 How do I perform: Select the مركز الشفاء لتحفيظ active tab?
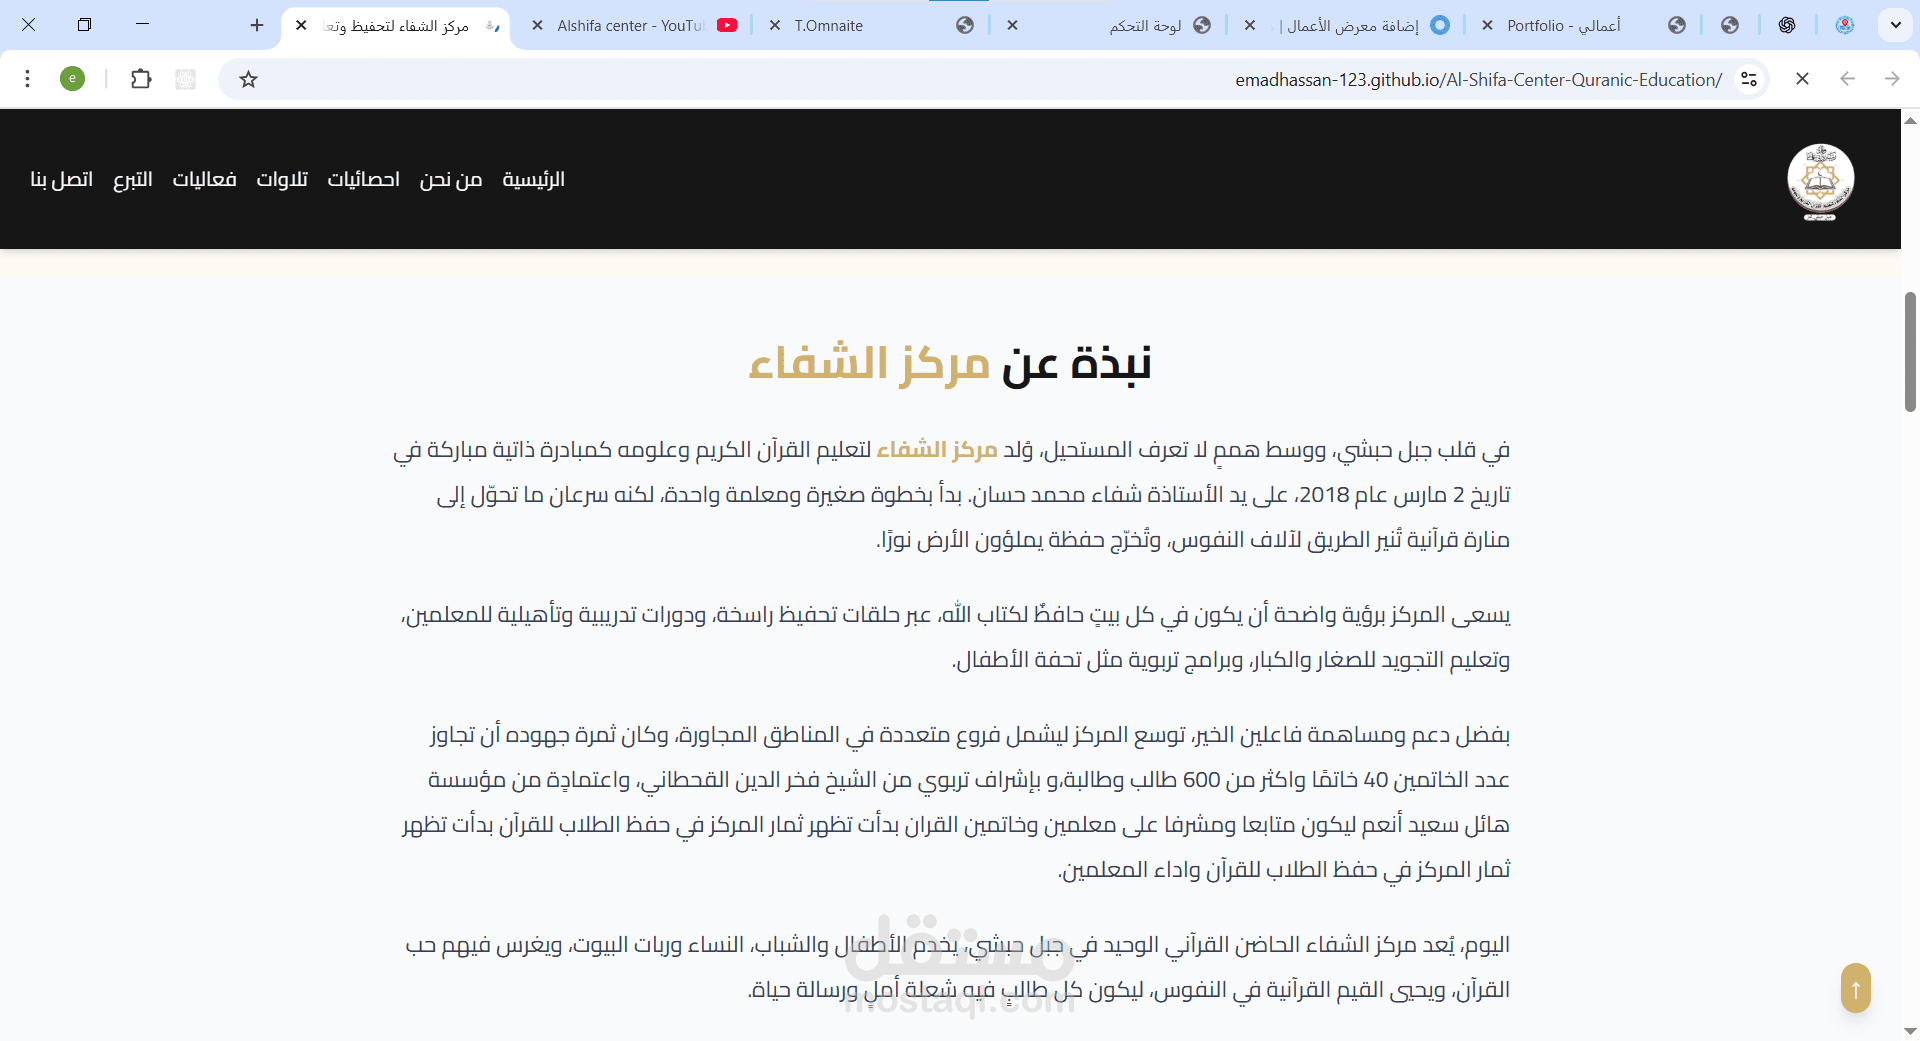point(397,25)
